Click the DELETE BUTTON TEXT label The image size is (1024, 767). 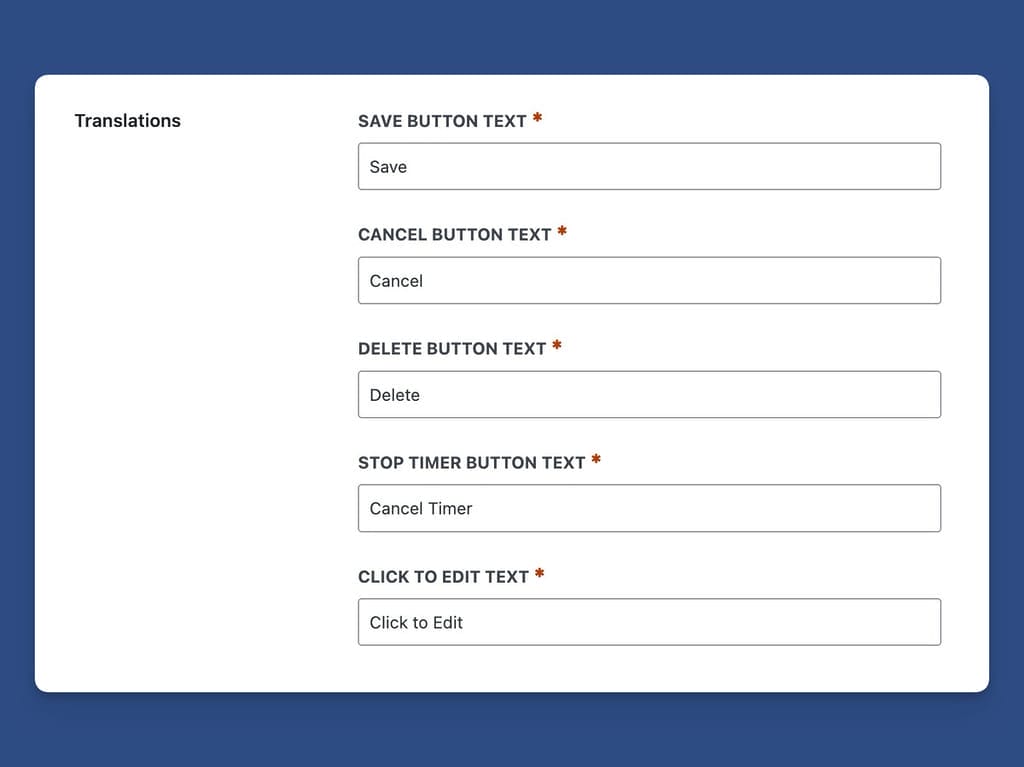pos(450,348)
